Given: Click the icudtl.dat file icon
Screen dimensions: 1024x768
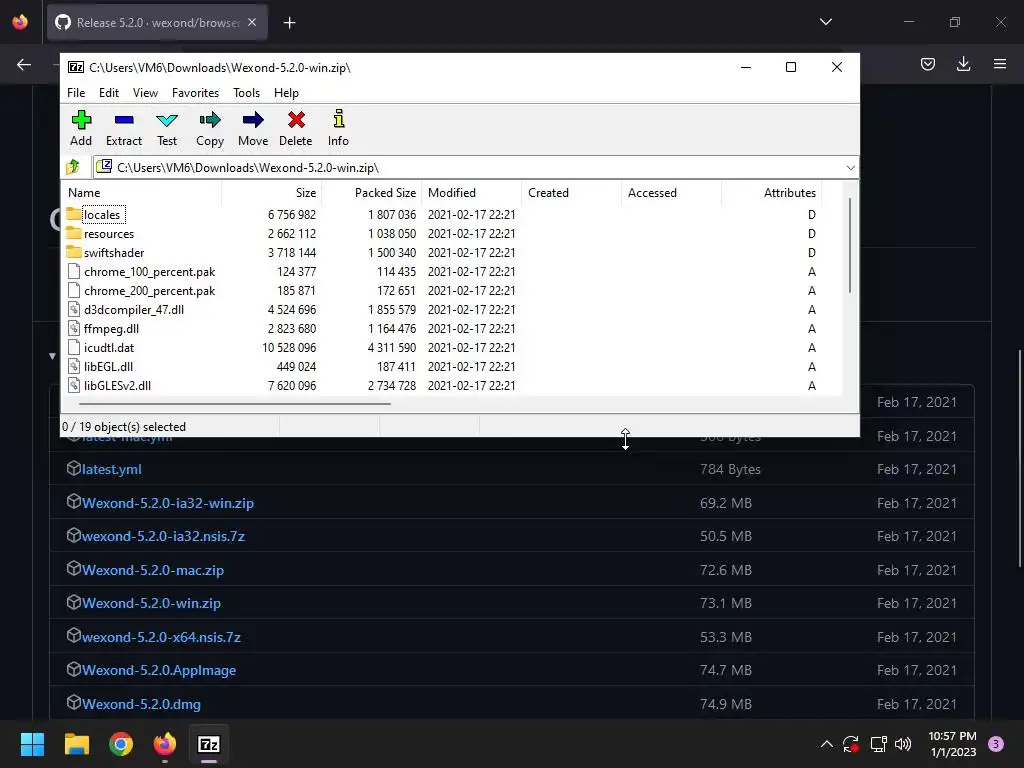Looking at the screenshot, I should coord(74,347).
